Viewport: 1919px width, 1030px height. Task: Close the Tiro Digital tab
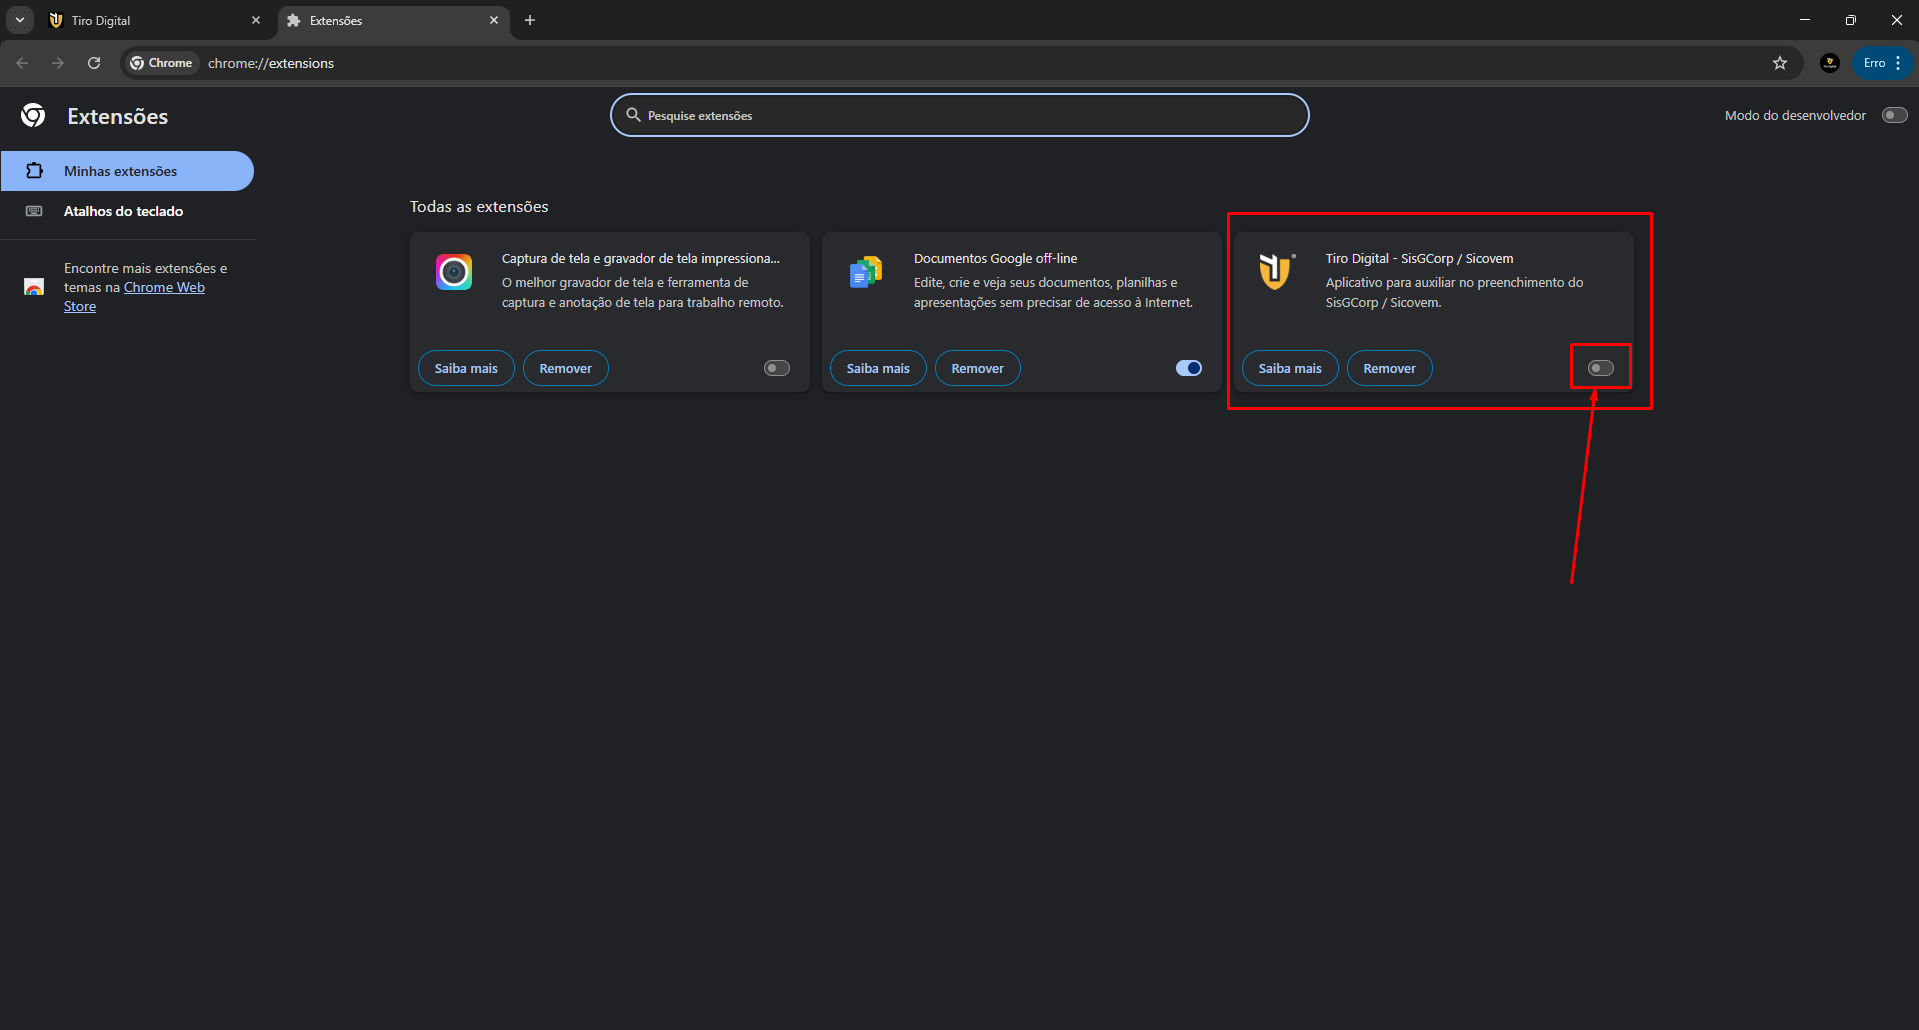(x=256, y=20)
